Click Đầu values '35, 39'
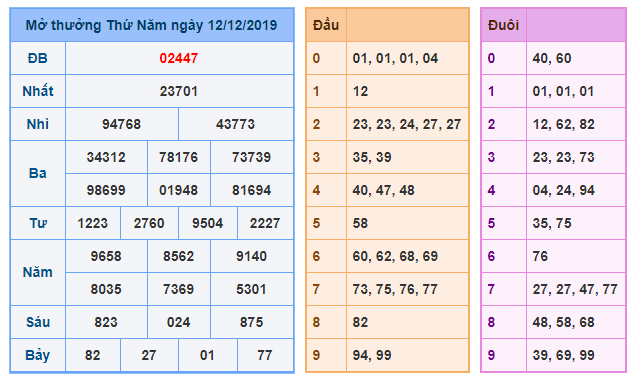 point(372,157)
